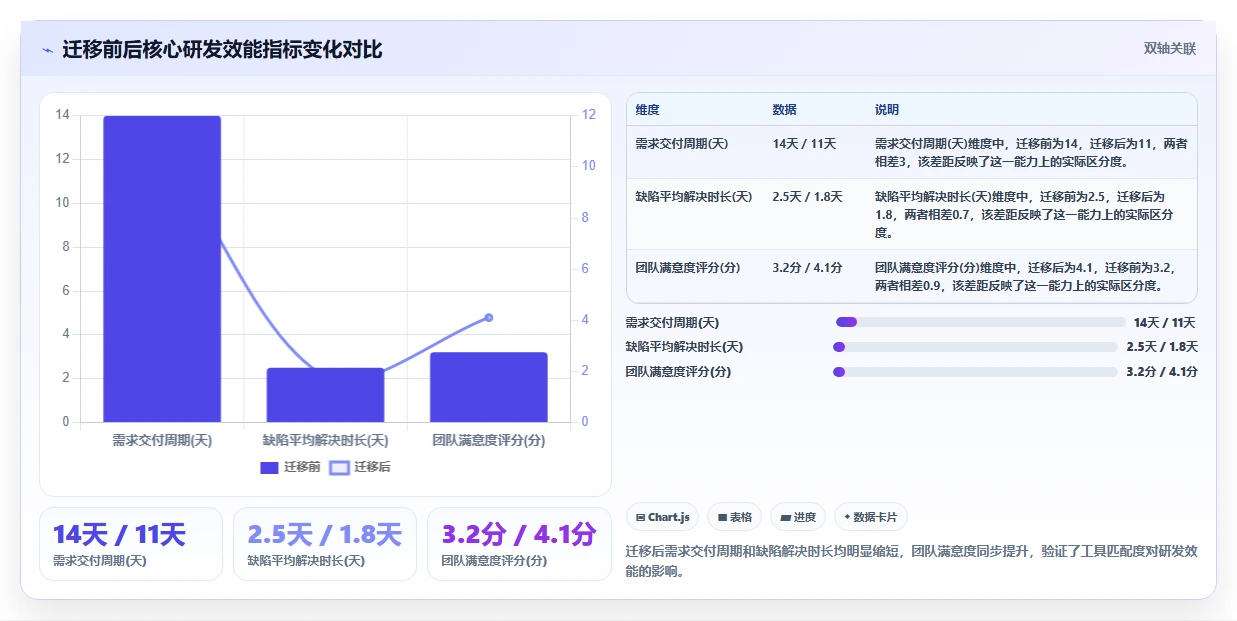
Task: Click the 团队满意度评分(分) label in progress list
Action: coord(678,372)
